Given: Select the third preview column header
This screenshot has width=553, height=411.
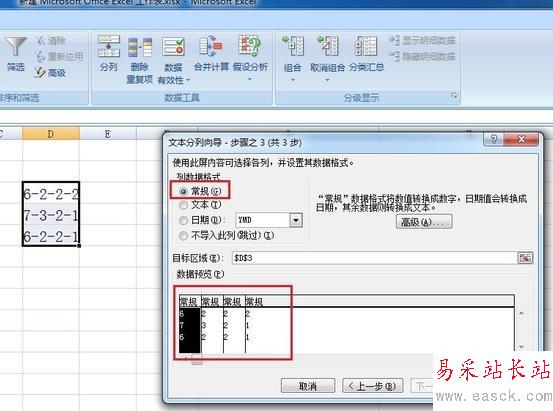Looking at the screenshot, I should pos(234,301).
